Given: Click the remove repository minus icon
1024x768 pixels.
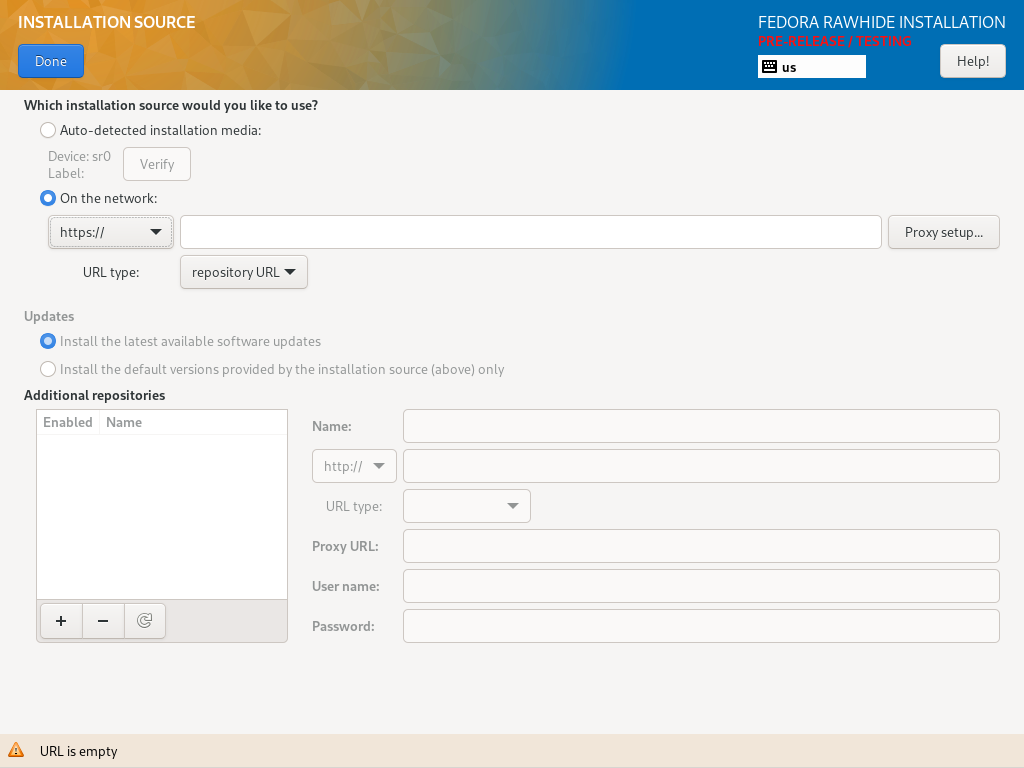Looking at the screenshot, I should (103, 620).
